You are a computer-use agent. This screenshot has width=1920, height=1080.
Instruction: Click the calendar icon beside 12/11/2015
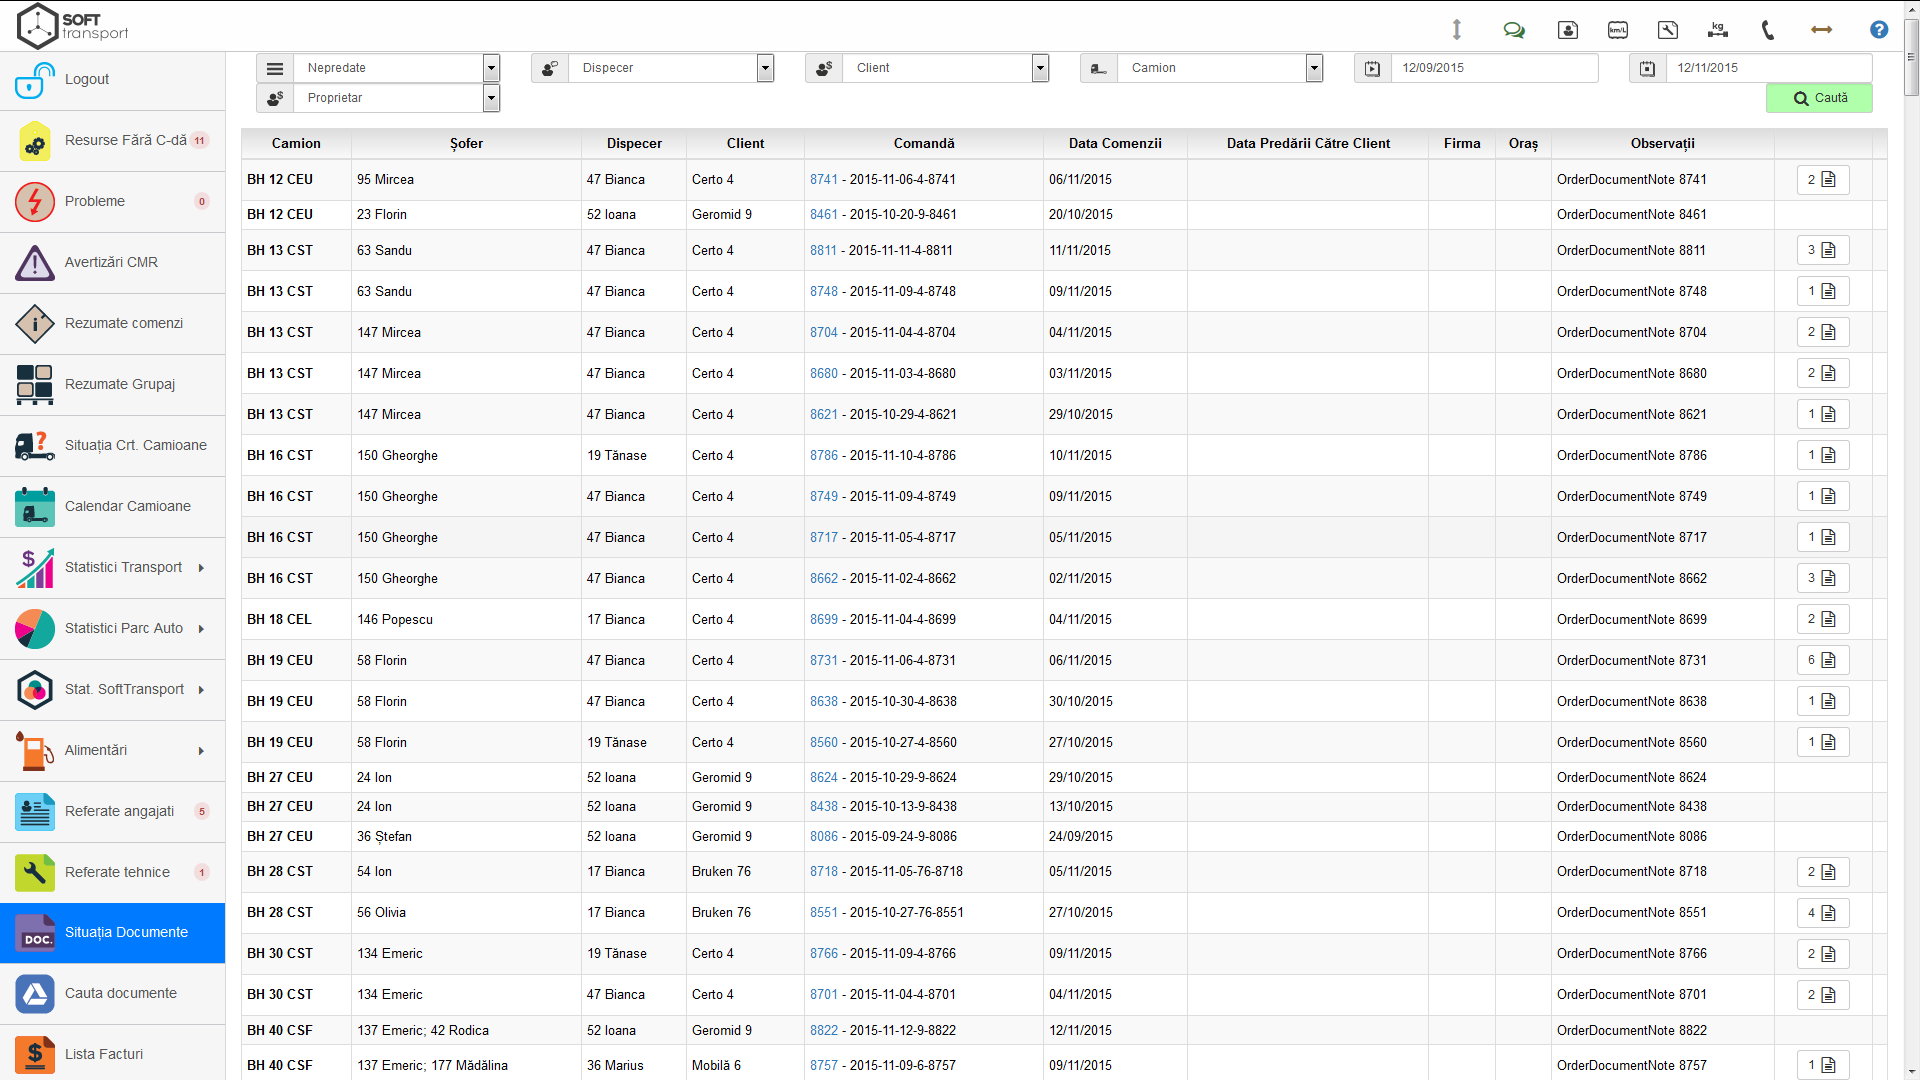click(x=1648, y=68)
